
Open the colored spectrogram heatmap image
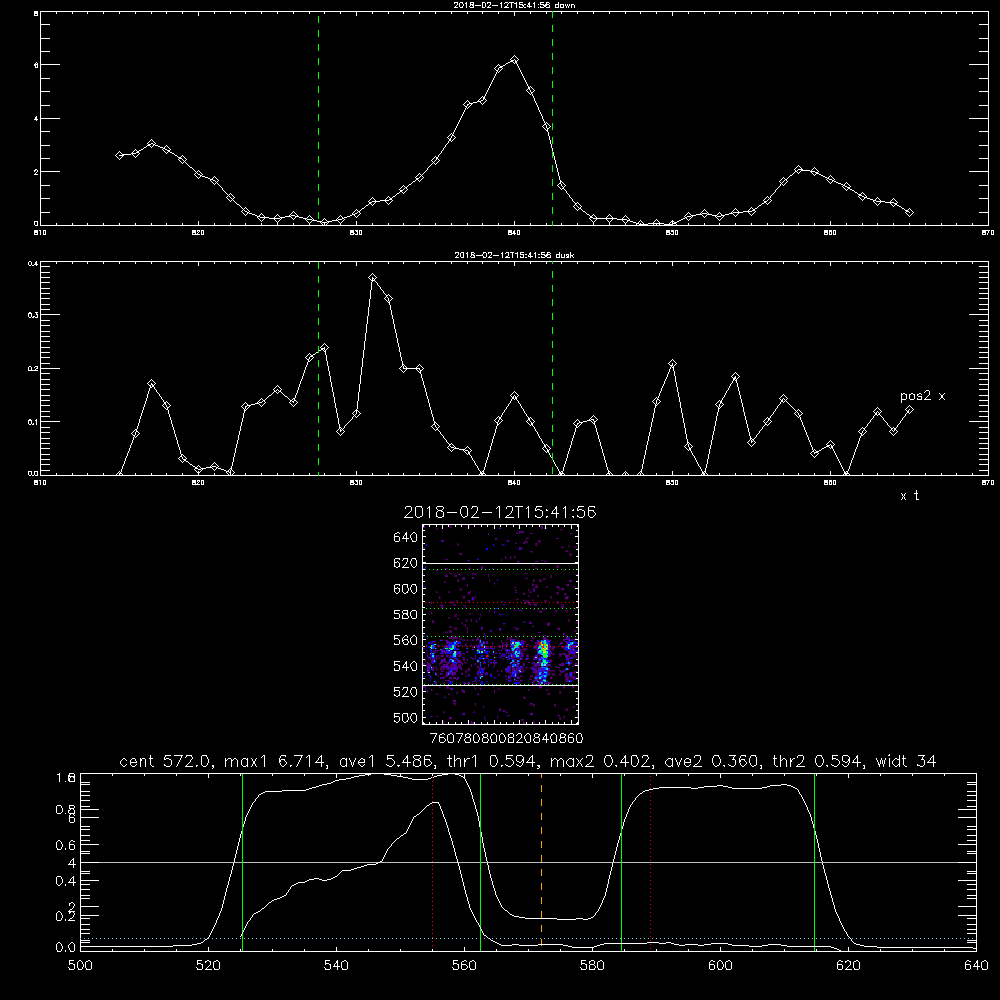500,624
